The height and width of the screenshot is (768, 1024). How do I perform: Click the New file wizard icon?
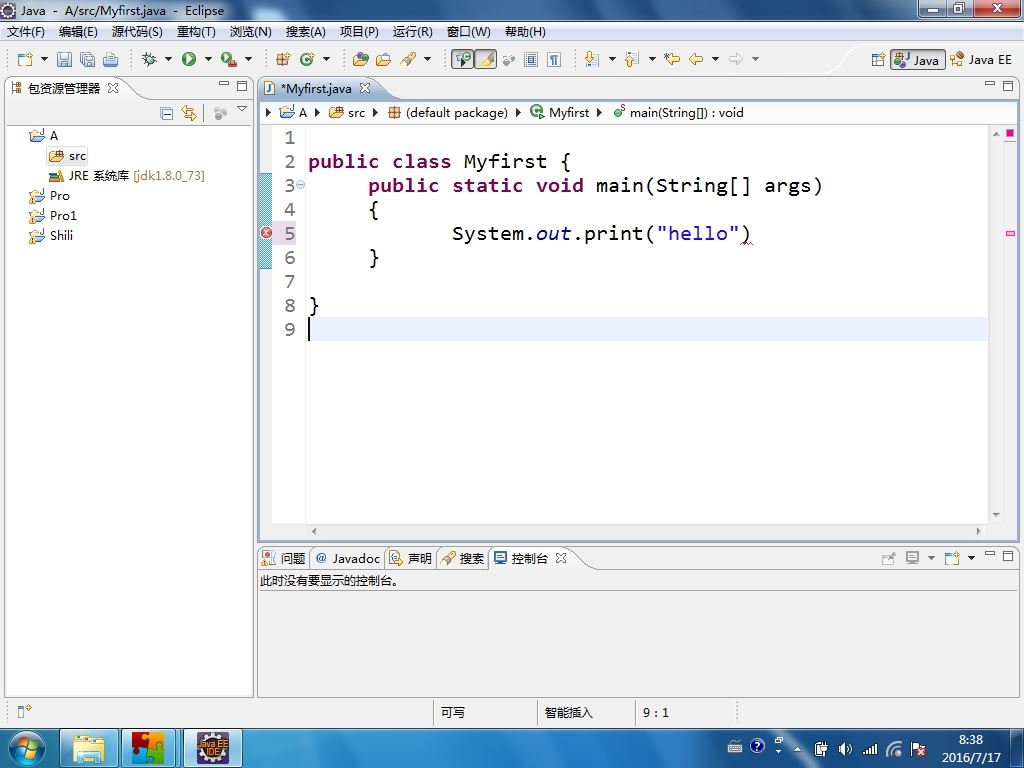pyautogui.click(x=25, y=59)
